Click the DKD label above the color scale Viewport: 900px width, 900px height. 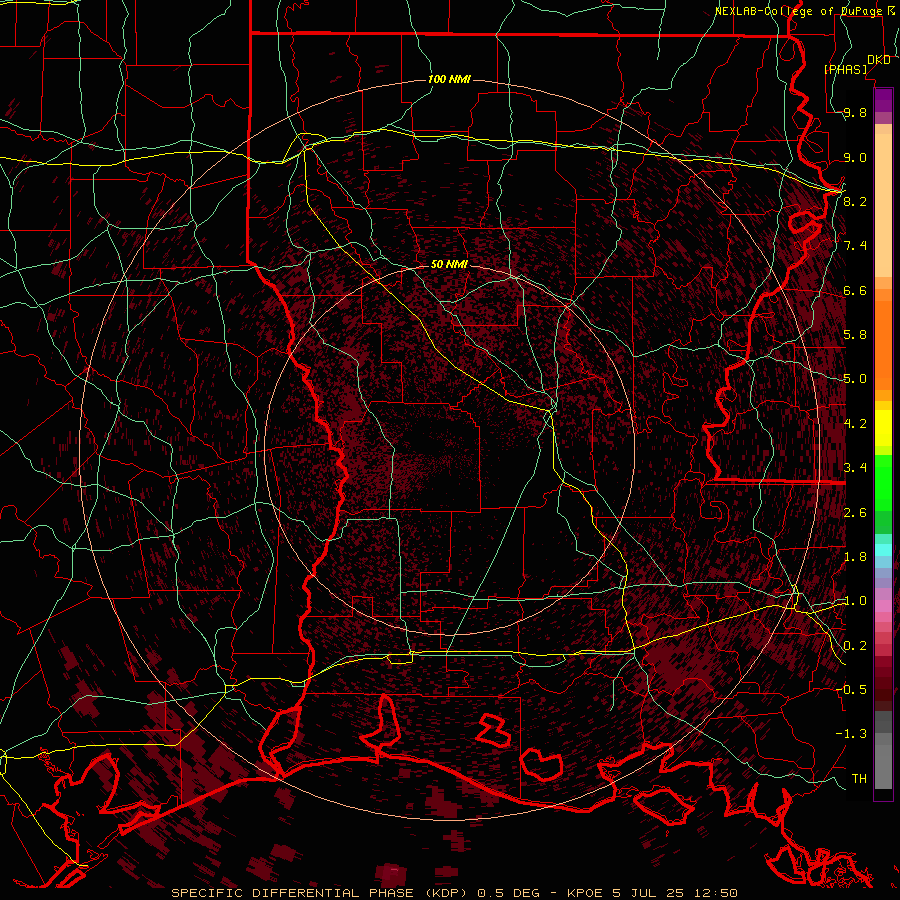point(879,60)
